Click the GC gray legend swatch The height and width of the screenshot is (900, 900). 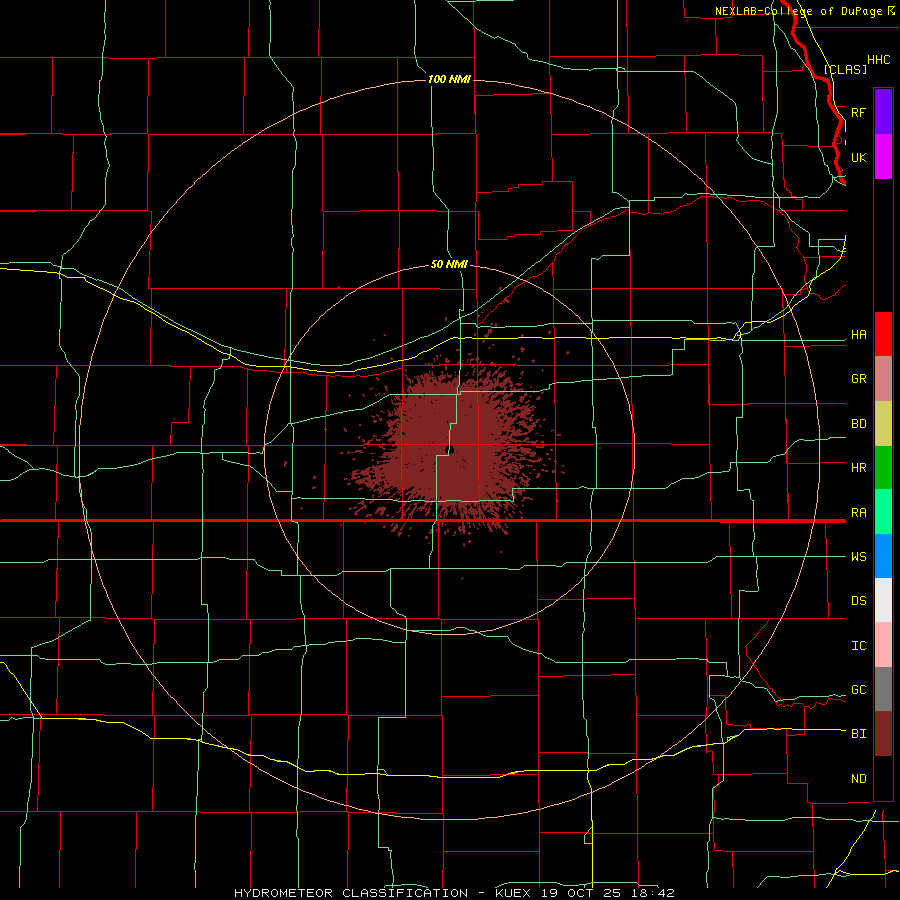(883, 689)
